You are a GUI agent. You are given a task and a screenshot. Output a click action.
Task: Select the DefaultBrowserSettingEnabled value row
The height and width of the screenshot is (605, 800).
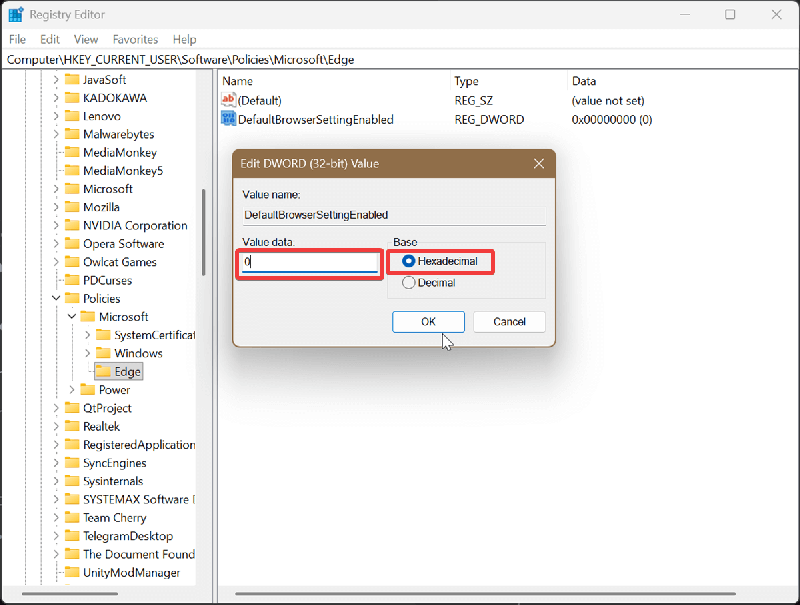316,119
